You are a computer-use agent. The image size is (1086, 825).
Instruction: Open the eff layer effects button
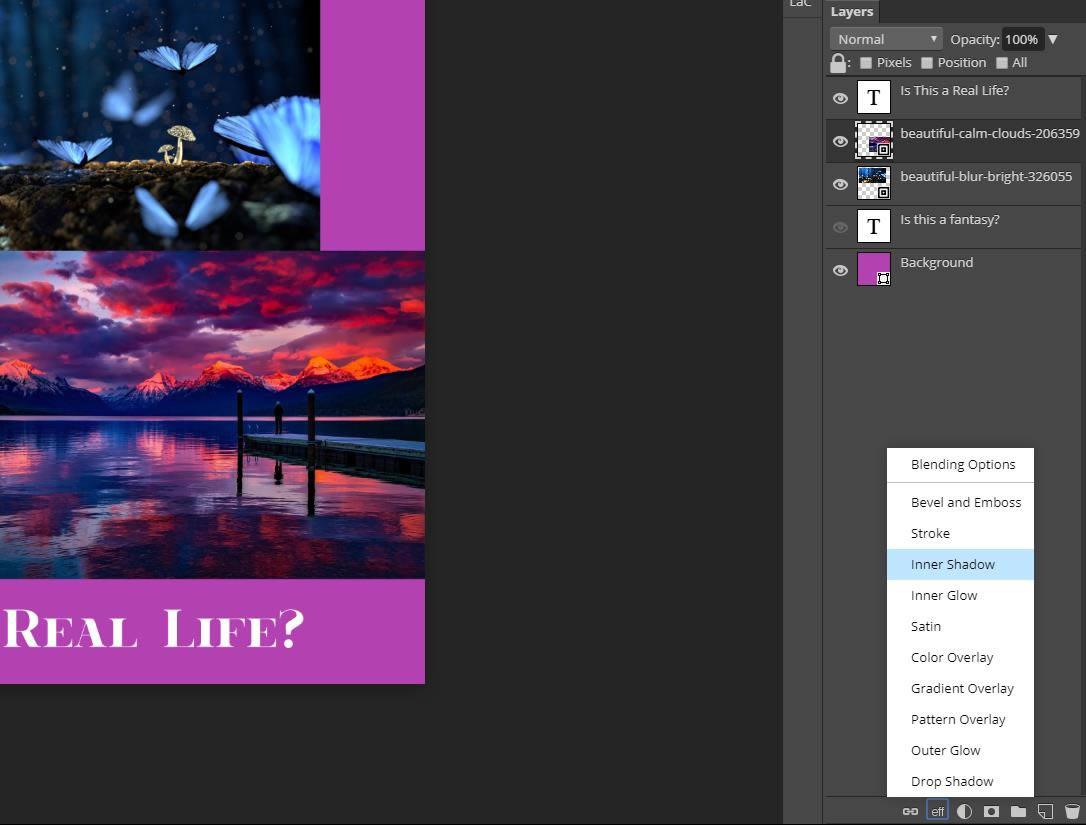point(937,811)
